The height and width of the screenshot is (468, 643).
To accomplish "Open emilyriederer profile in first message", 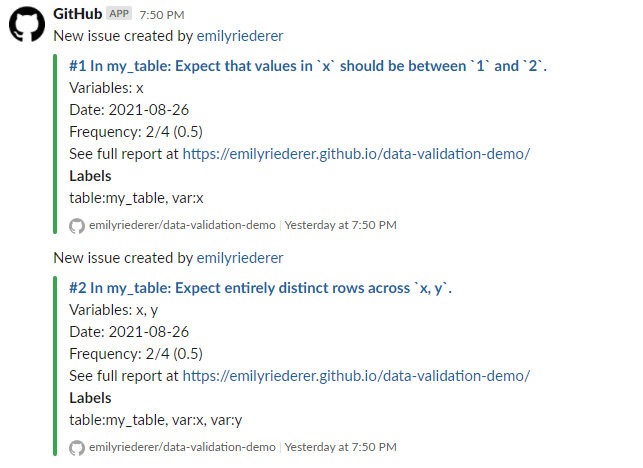I will [x=240, y=36].
